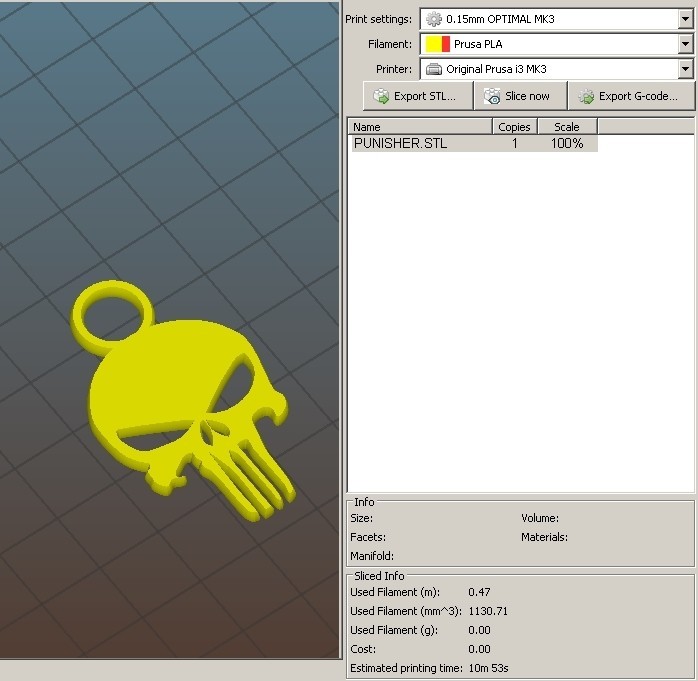Click the yellow filament color swatch
The height and width of the screenshot is (681, 698).
[434, 44]
